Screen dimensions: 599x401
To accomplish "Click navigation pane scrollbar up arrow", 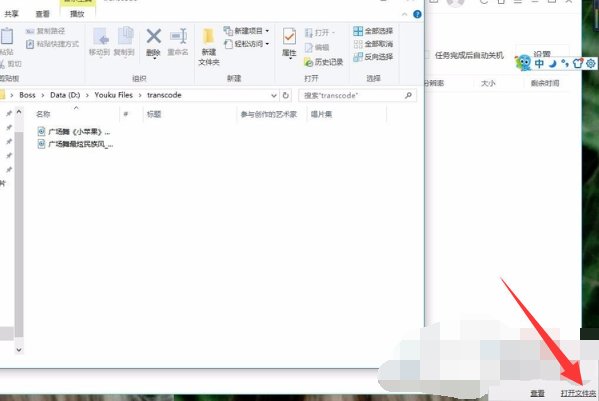I will coord(19,112).
